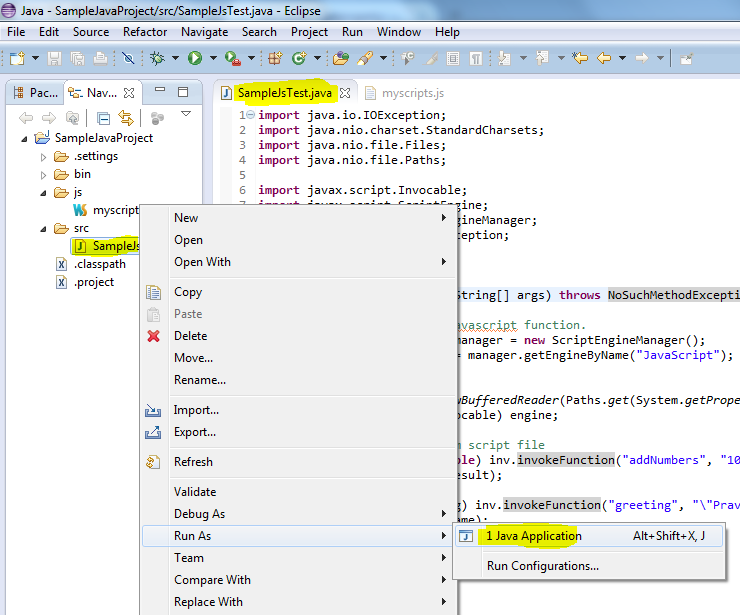
Task: Click Collapse All icon in Navigator panel
Action: (103, 117)
